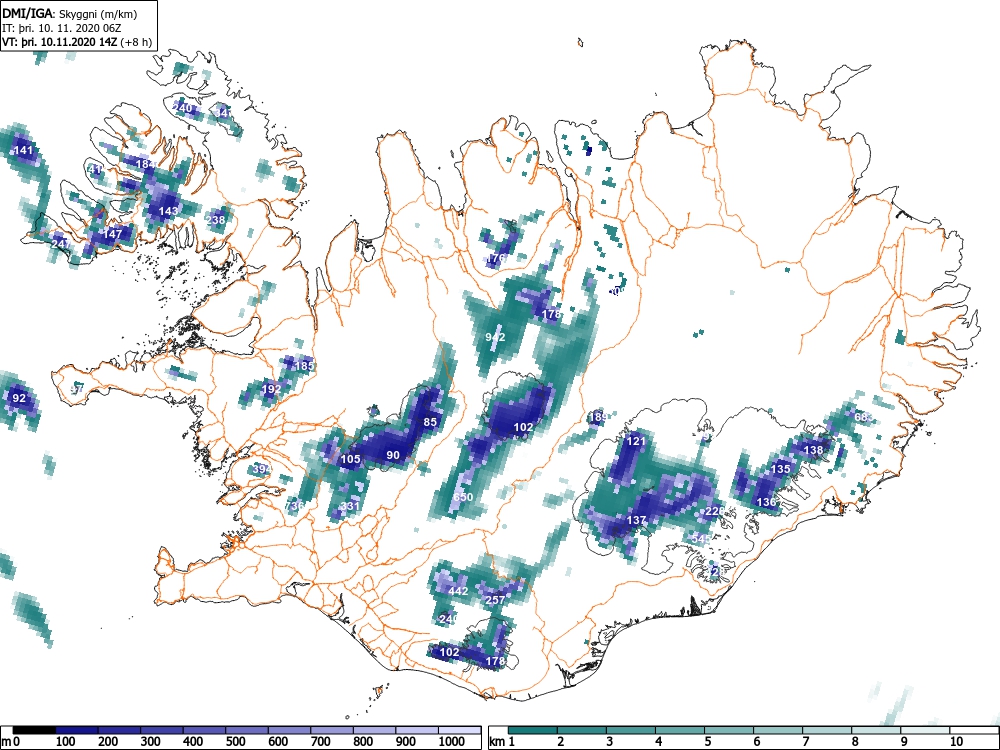Click the m 0 label in the meter legend
1000x750 pixels.
pos(10,742)
